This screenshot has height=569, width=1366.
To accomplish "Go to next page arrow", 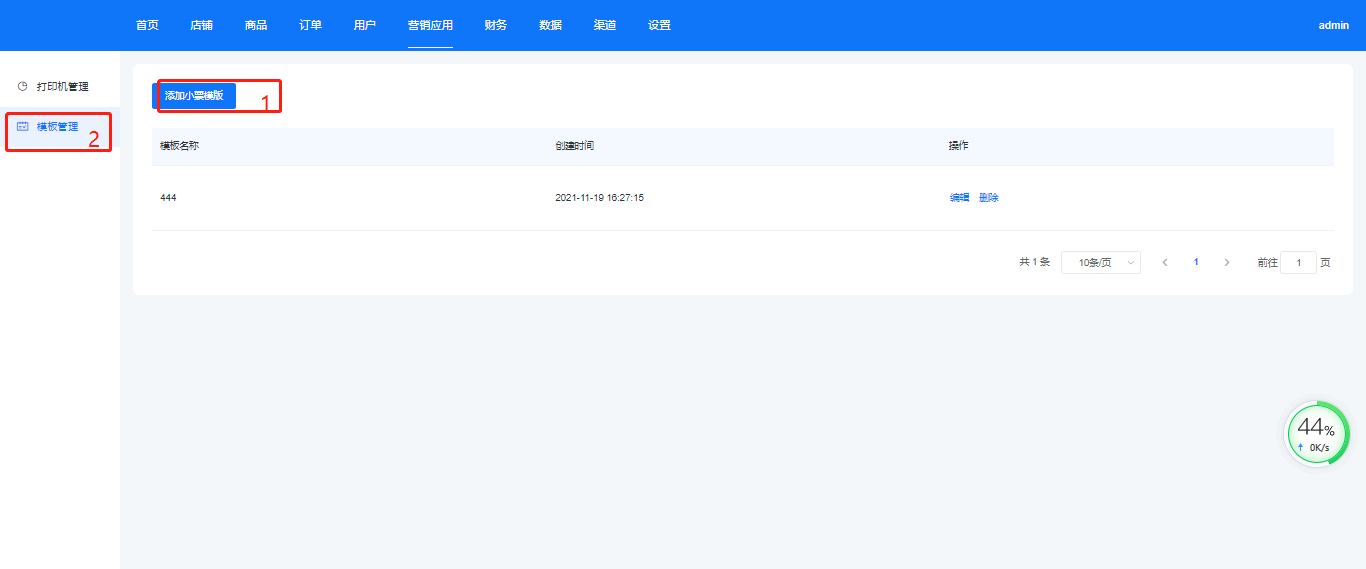I will pos(1227,262).
